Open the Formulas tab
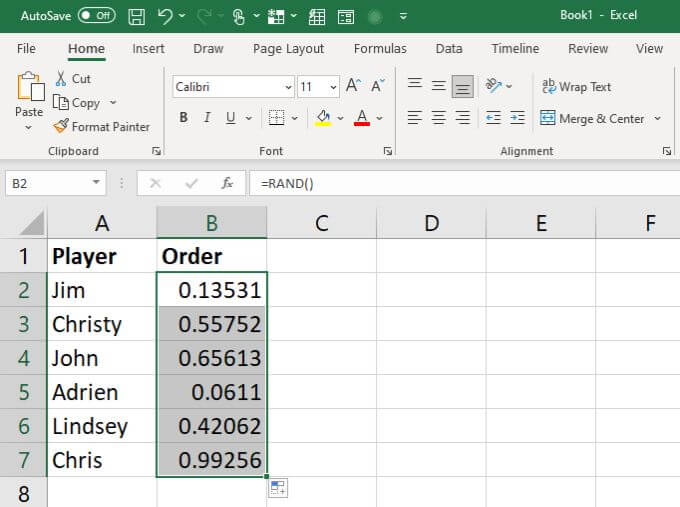The height and width of the screenshot is (507, 680). pyautogui.click(x=380, y=49)
